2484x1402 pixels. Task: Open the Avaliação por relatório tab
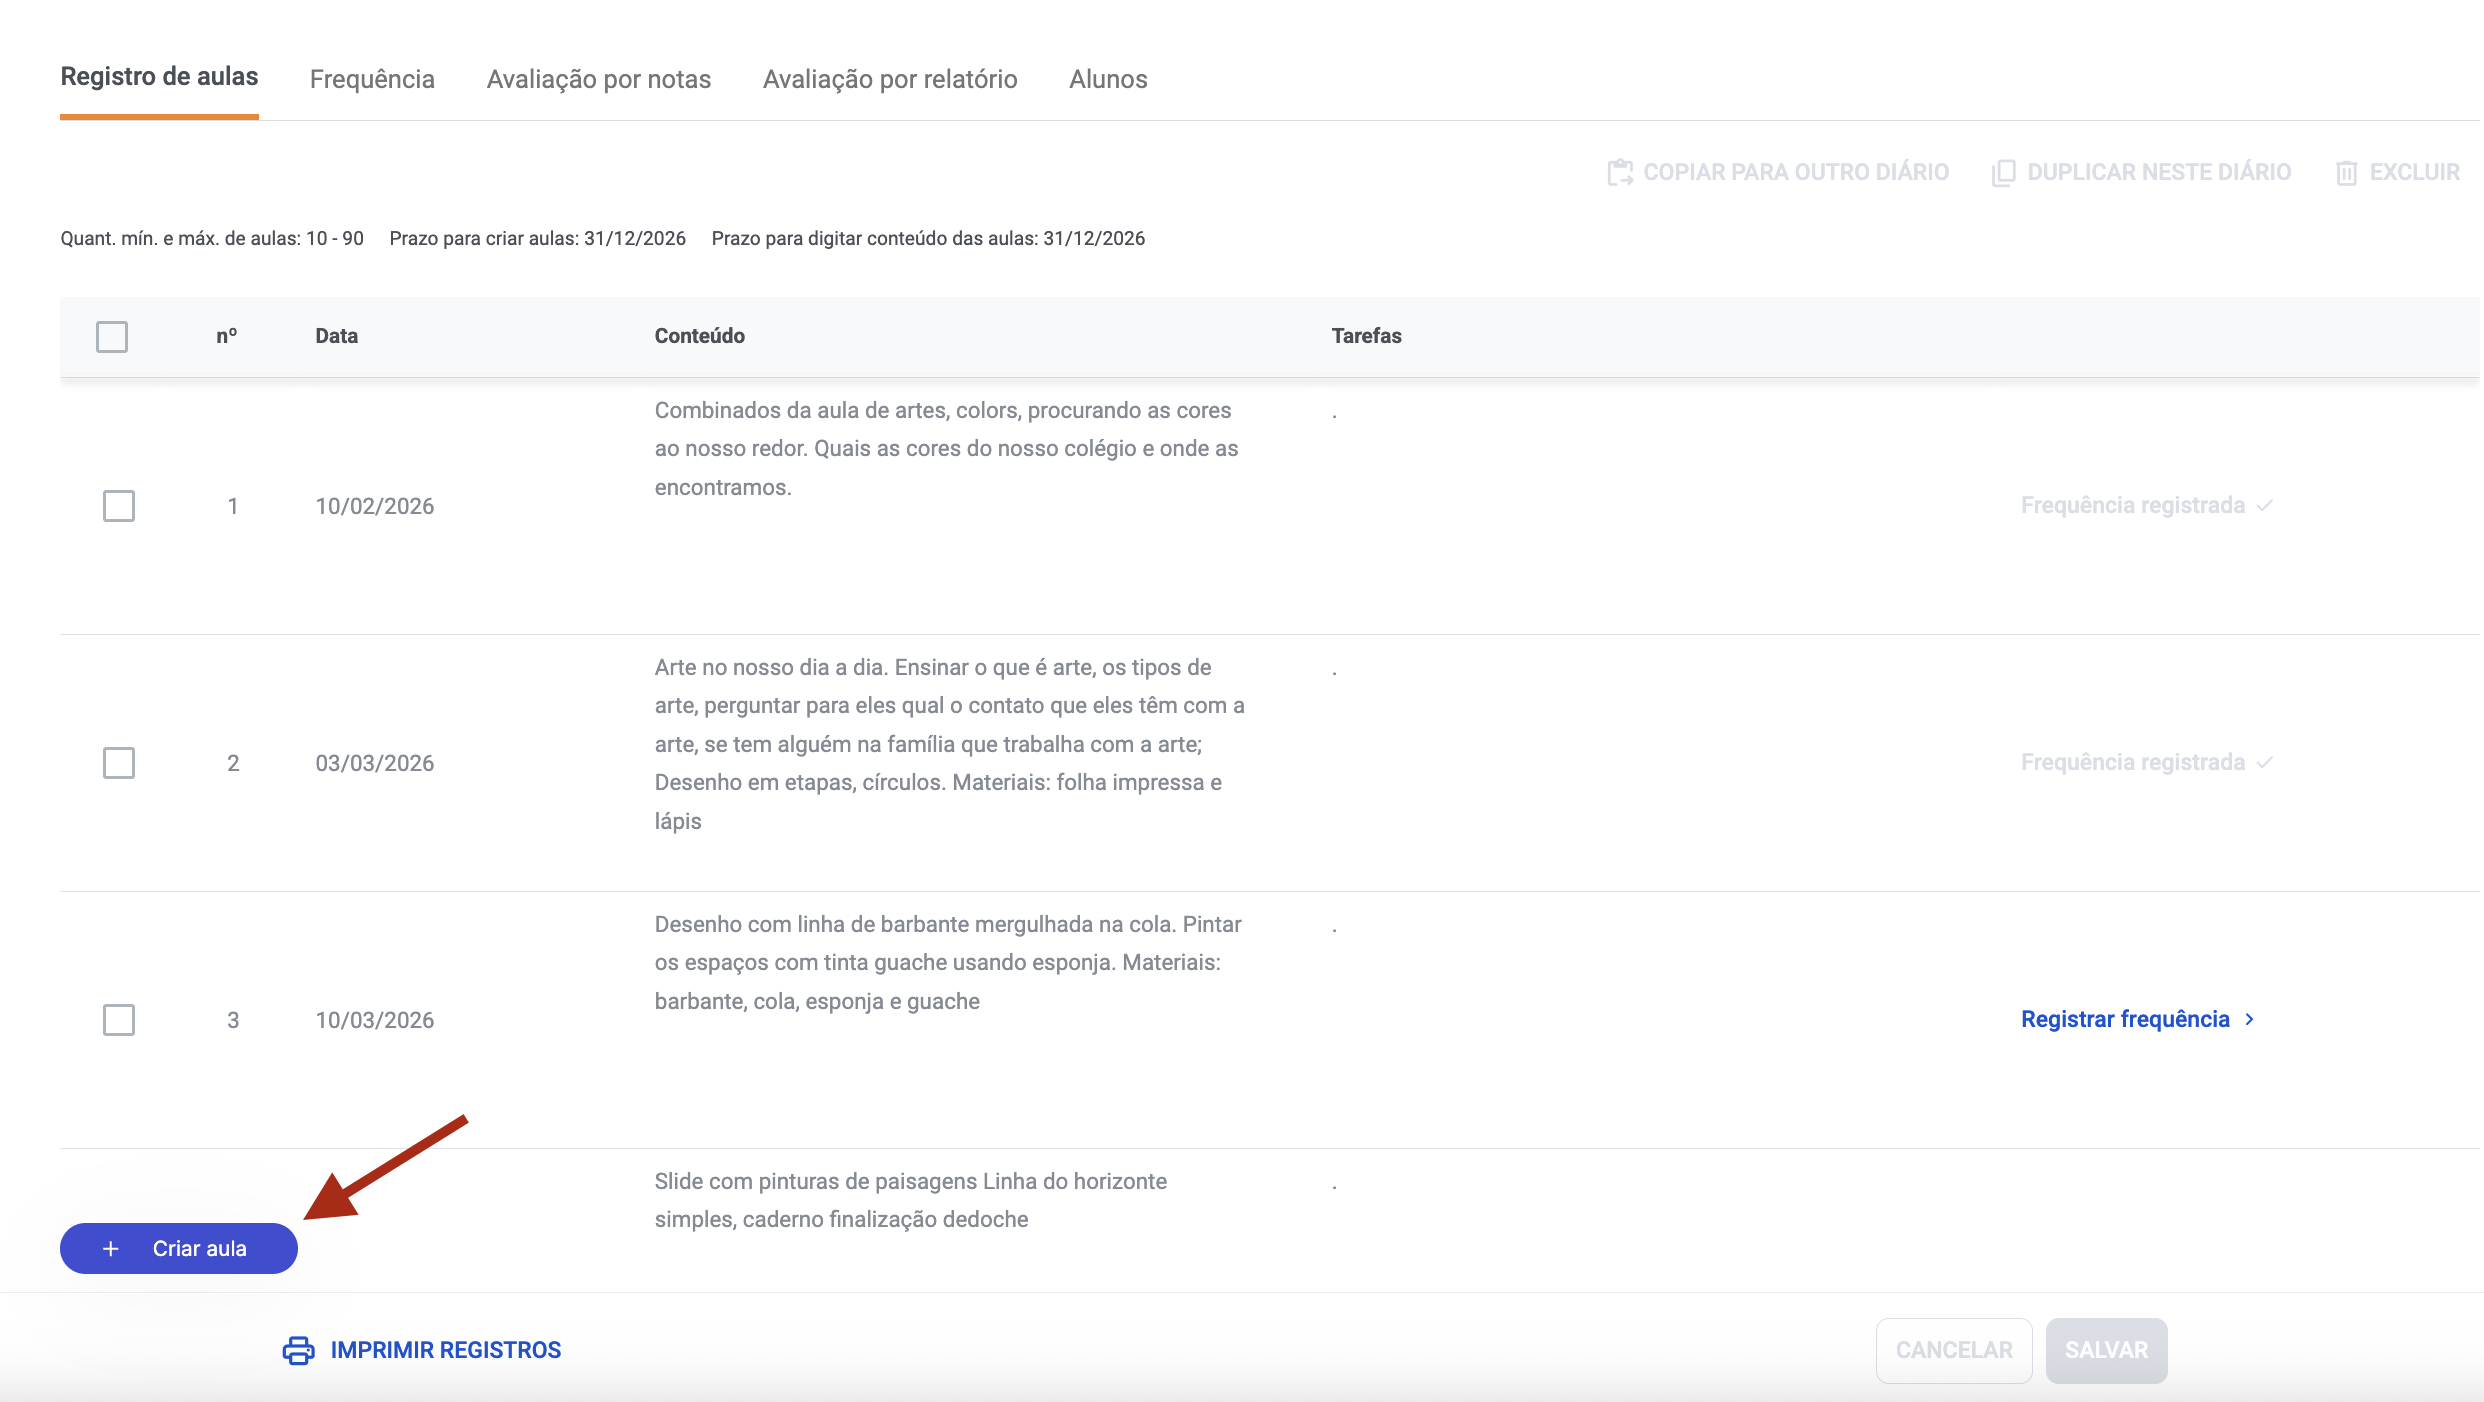click(x=890, y=79)
